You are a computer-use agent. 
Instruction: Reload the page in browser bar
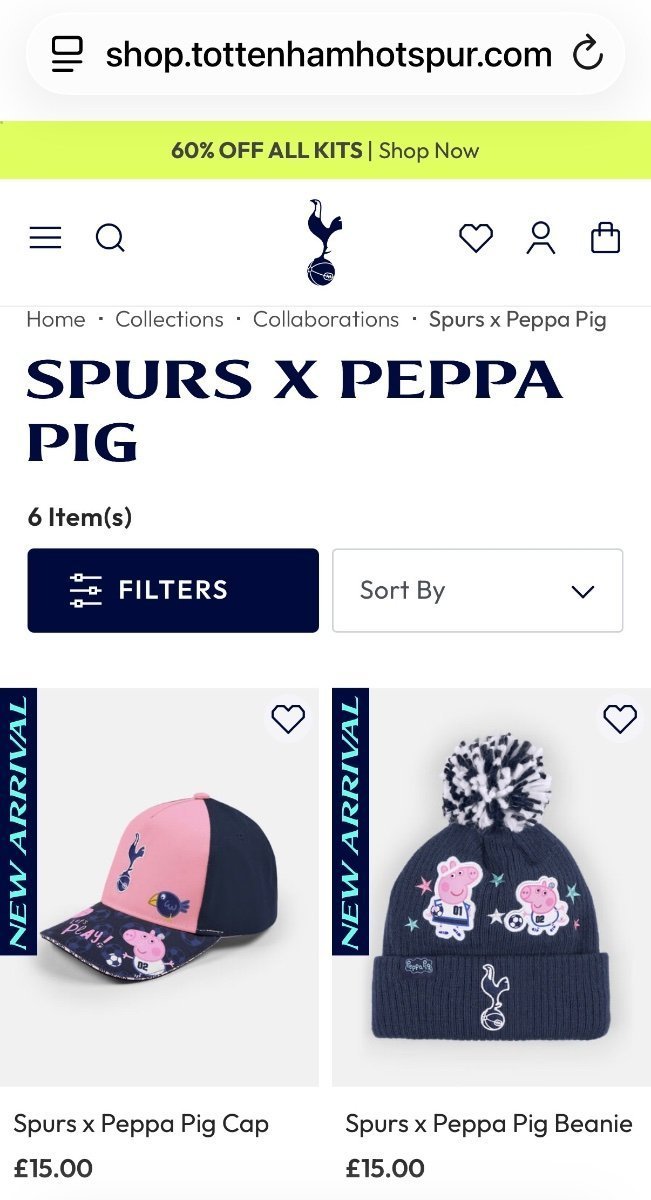pos(588,54)
